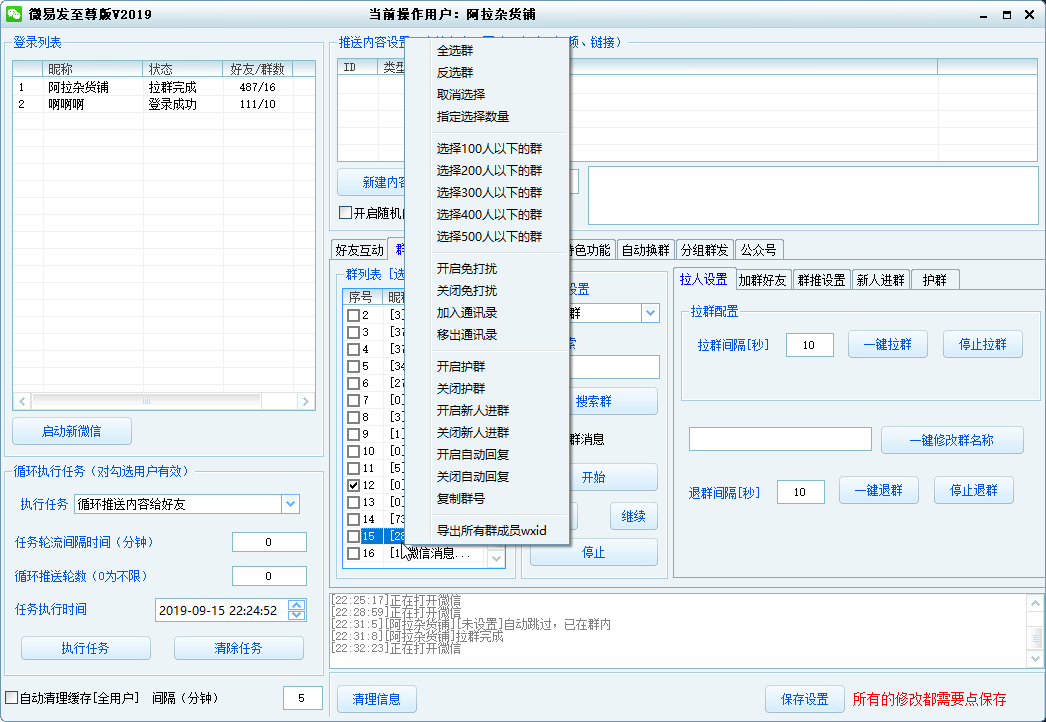Image resolution: width=1046 pixels, height=722 pixels.
Task: Choose 全选群 from the context menu
Action: (455, 50)
